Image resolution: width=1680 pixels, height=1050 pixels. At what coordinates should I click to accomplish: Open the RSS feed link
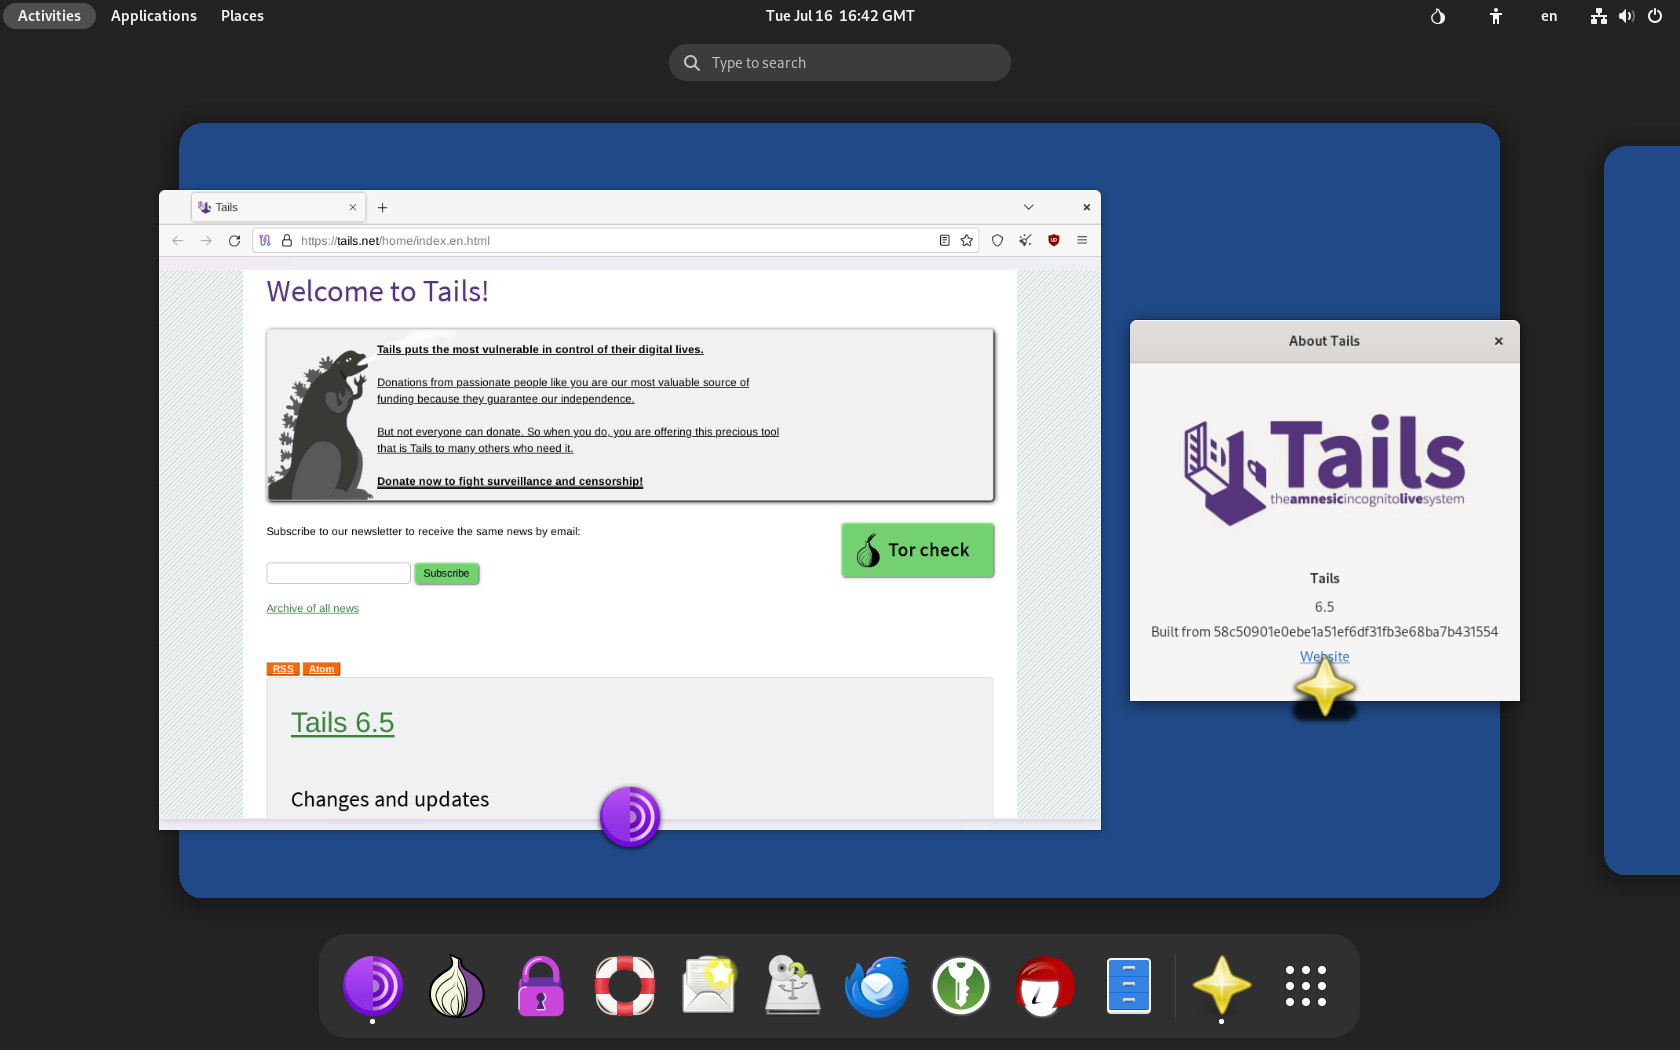pyautogui.click(x=283, y=669)
